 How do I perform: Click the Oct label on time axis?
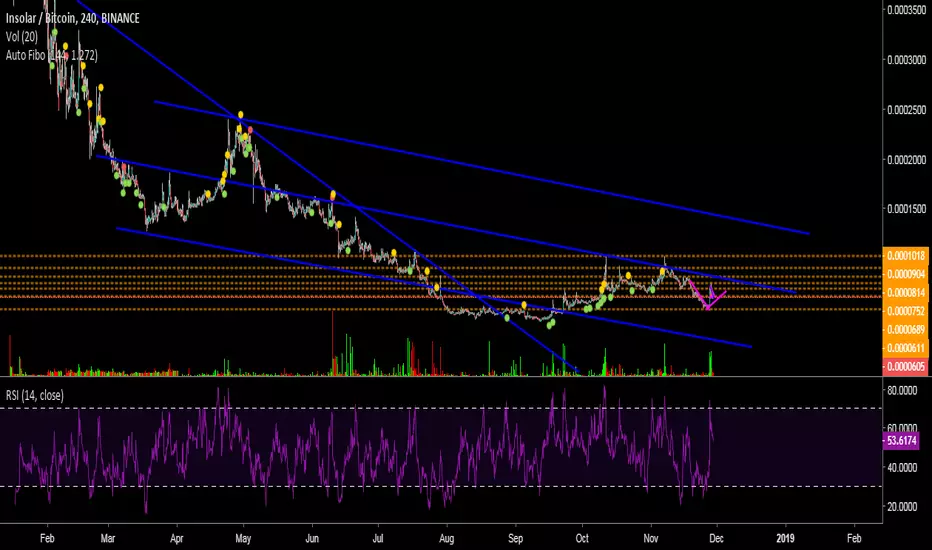coord(582,538)
